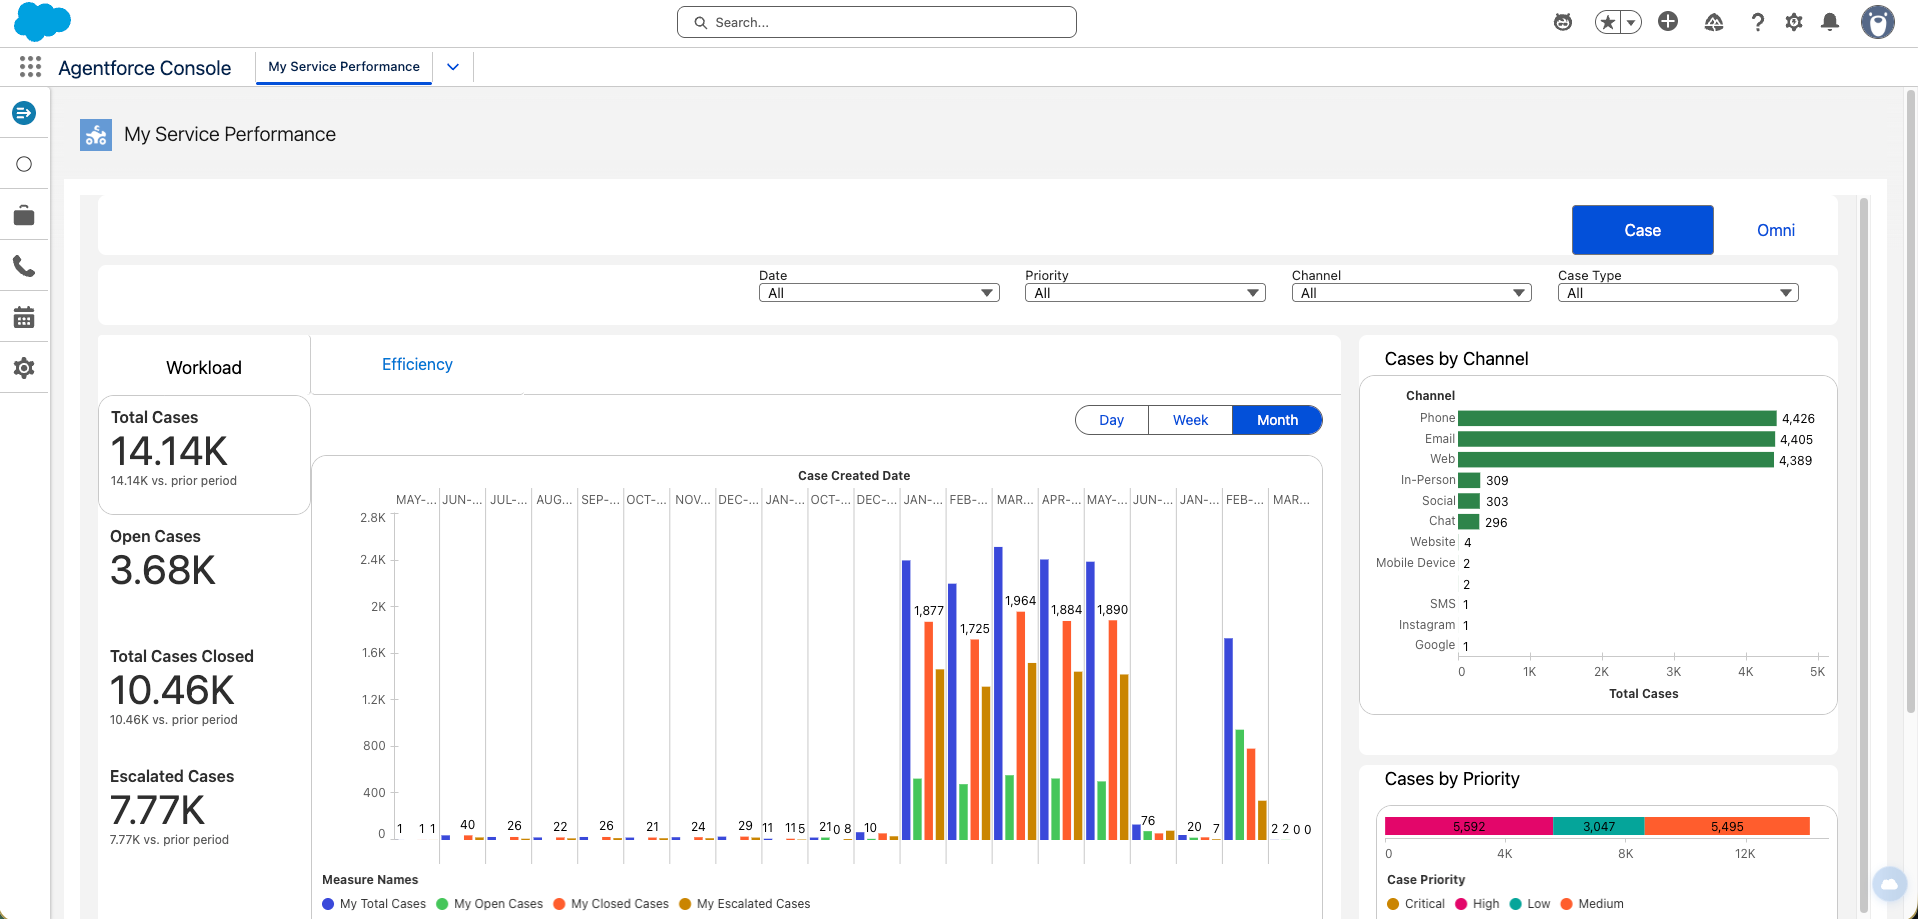
Task: Open the Help question mark icon
Action: (x=1757, y=22)
